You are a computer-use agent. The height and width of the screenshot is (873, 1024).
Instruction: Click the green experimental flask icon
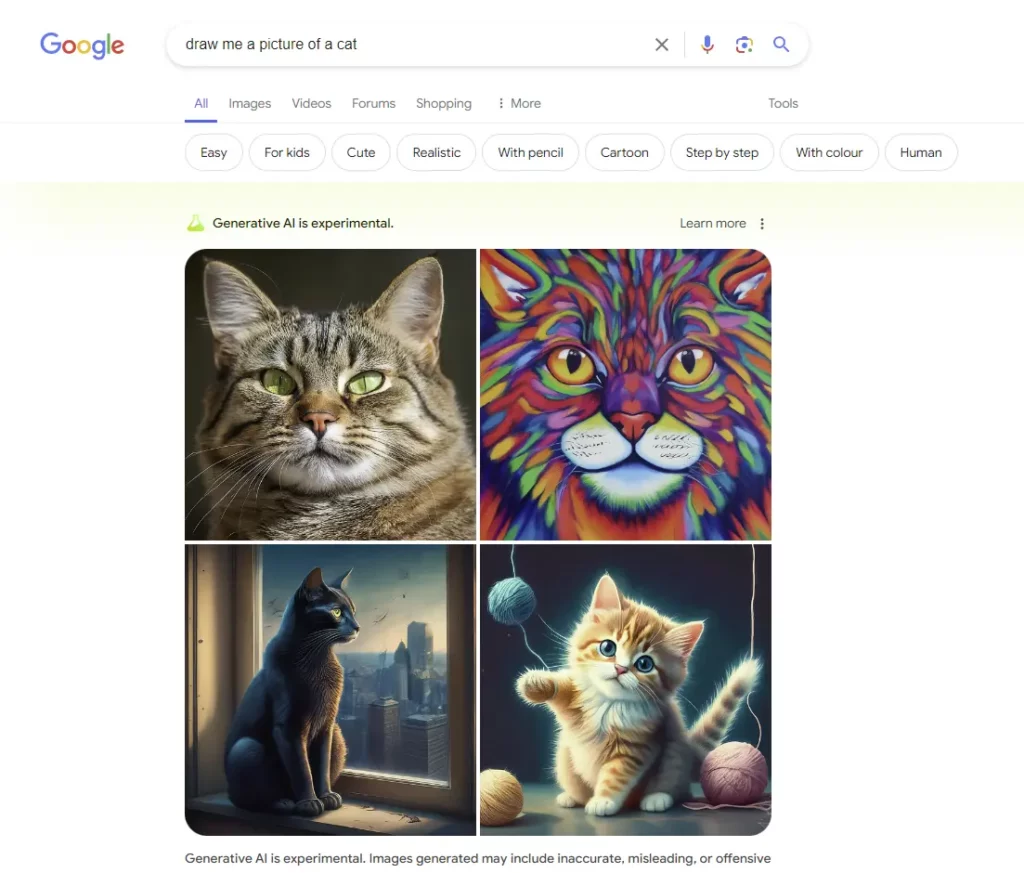click(x=195, y=223)
